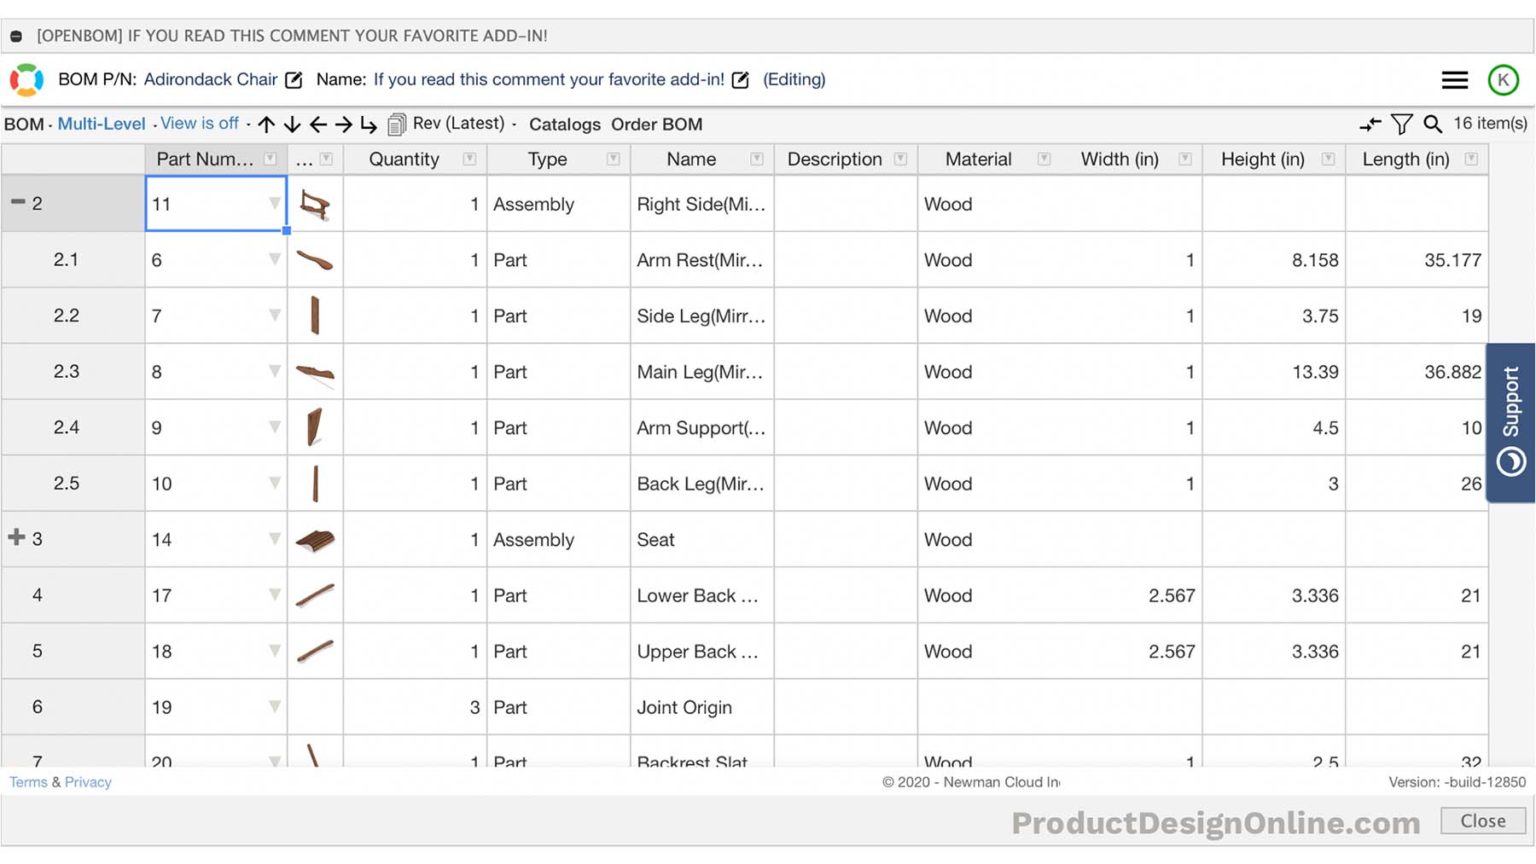Move selected row down using down arrow
The image size is (1536, 864).
[291, 124]
